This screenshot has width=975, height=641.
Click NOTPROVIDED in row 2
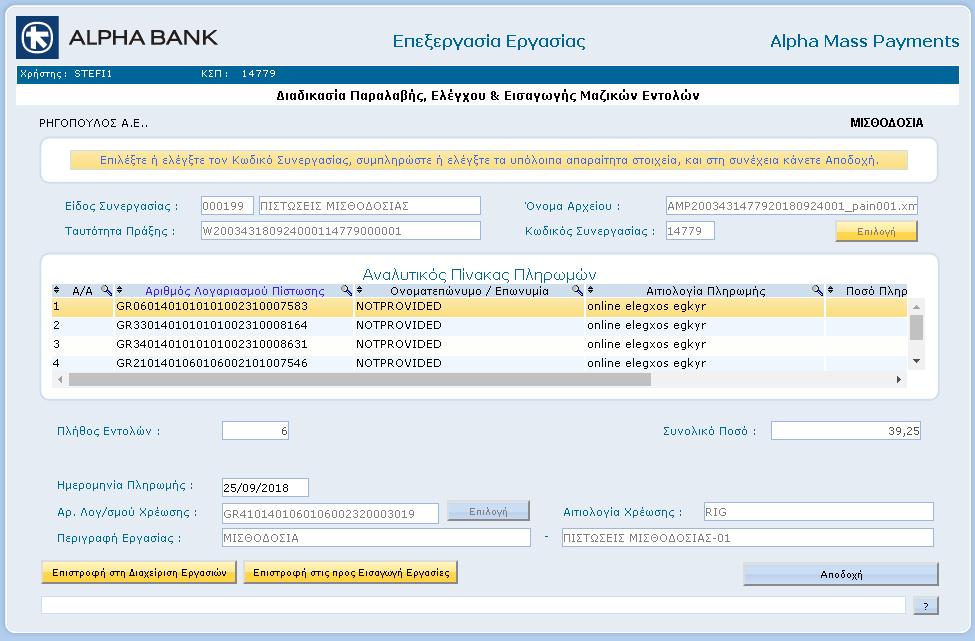point(399,325)
